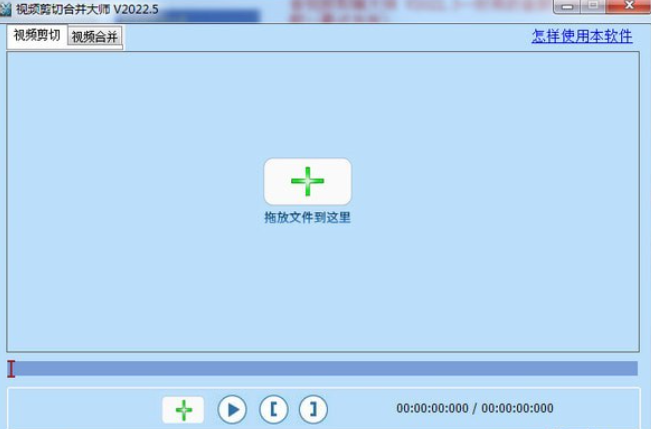Open the 怎样使用本软件 help link
Viewport: 651px width, 429px height.
point(582,36)
